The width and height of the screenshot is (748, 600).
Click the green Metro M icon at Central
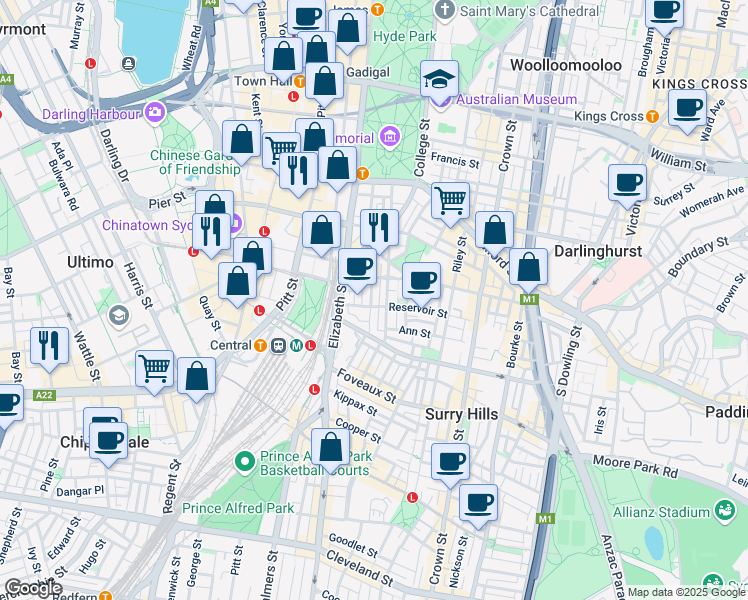click(296, 345)
